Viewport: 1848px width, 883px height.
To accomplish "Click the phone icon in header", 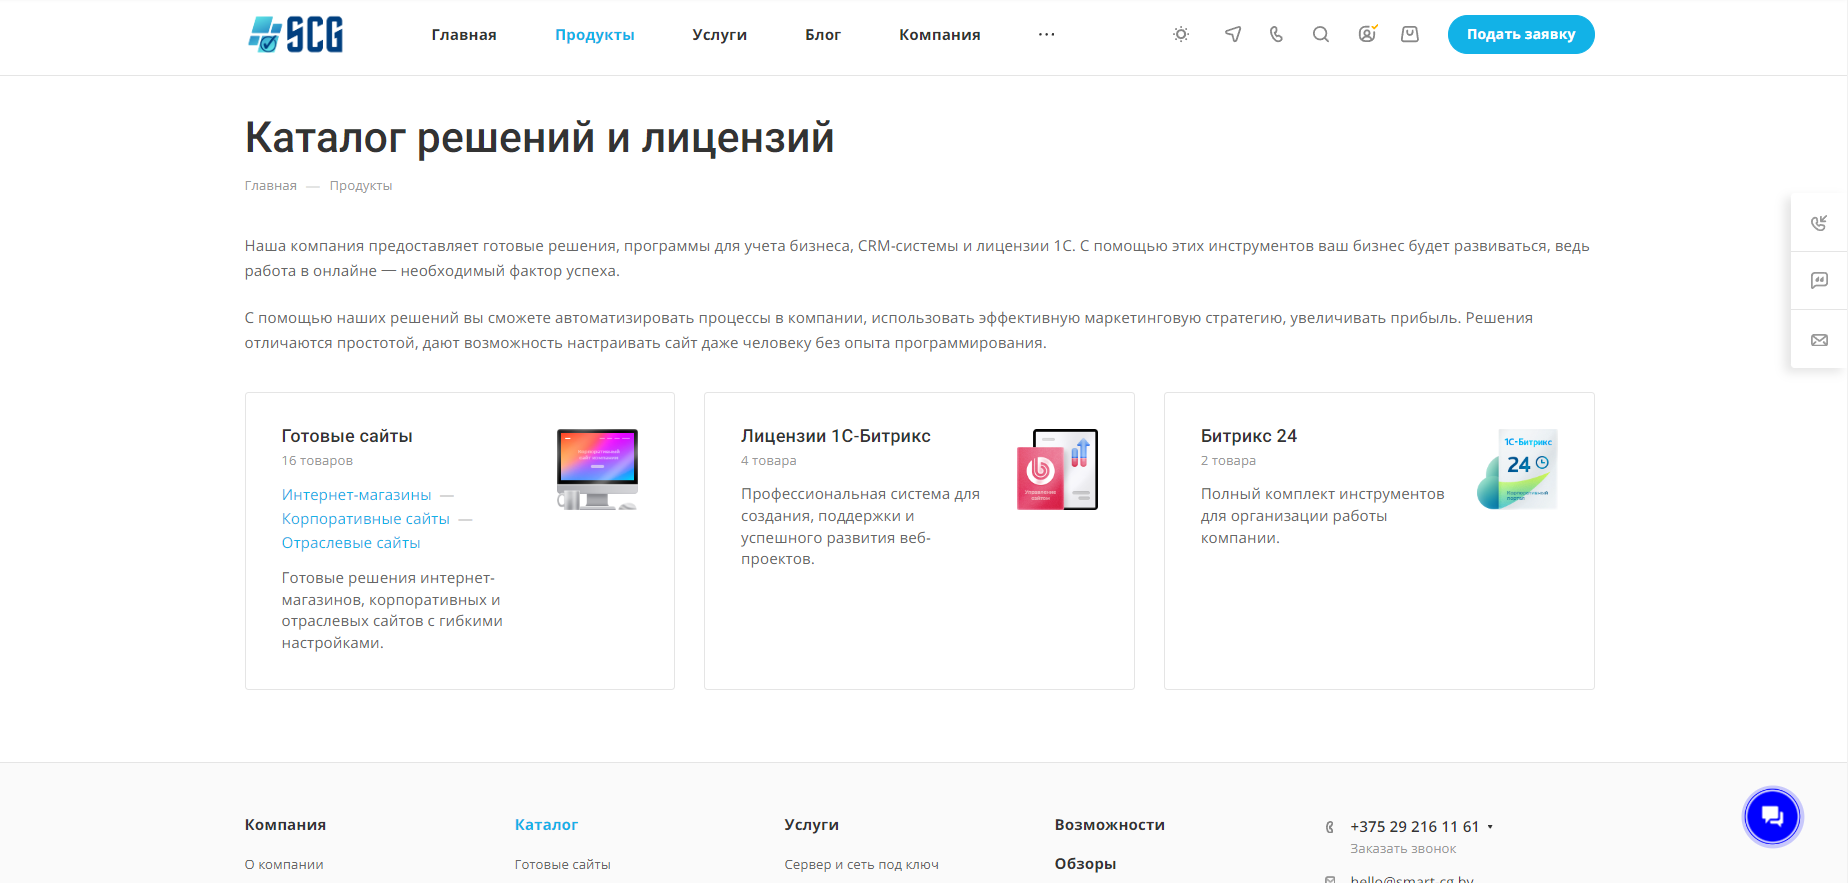I will click(1276, 35).
